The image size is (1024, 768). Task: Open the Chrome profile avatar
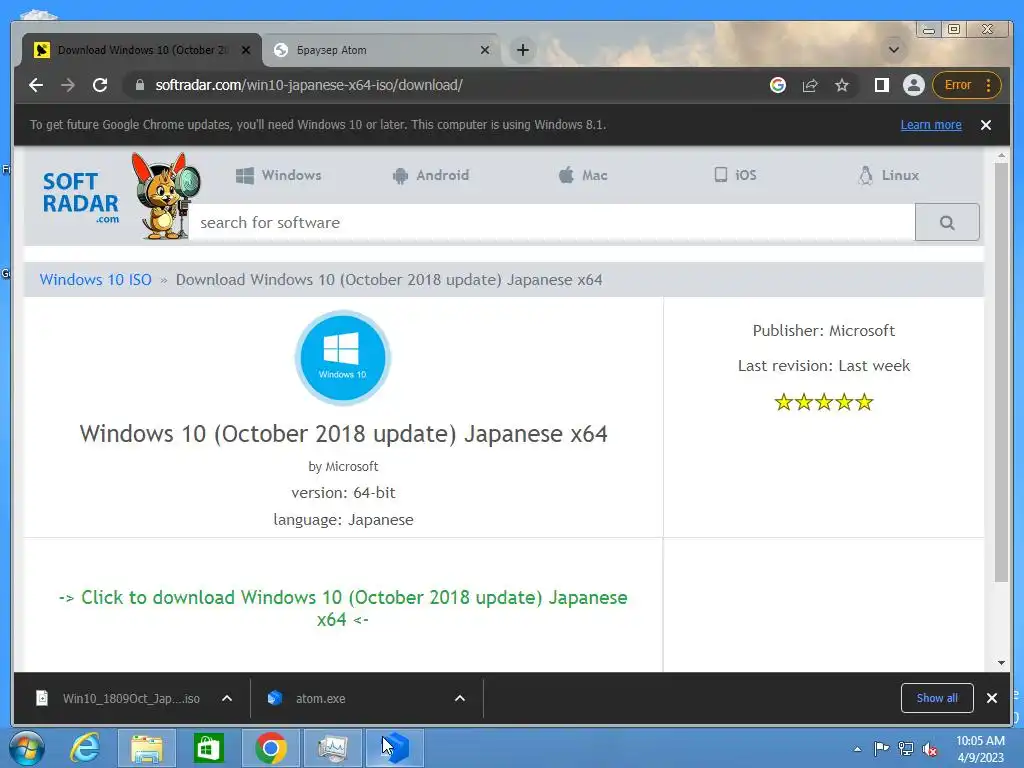tap(914, 85)
